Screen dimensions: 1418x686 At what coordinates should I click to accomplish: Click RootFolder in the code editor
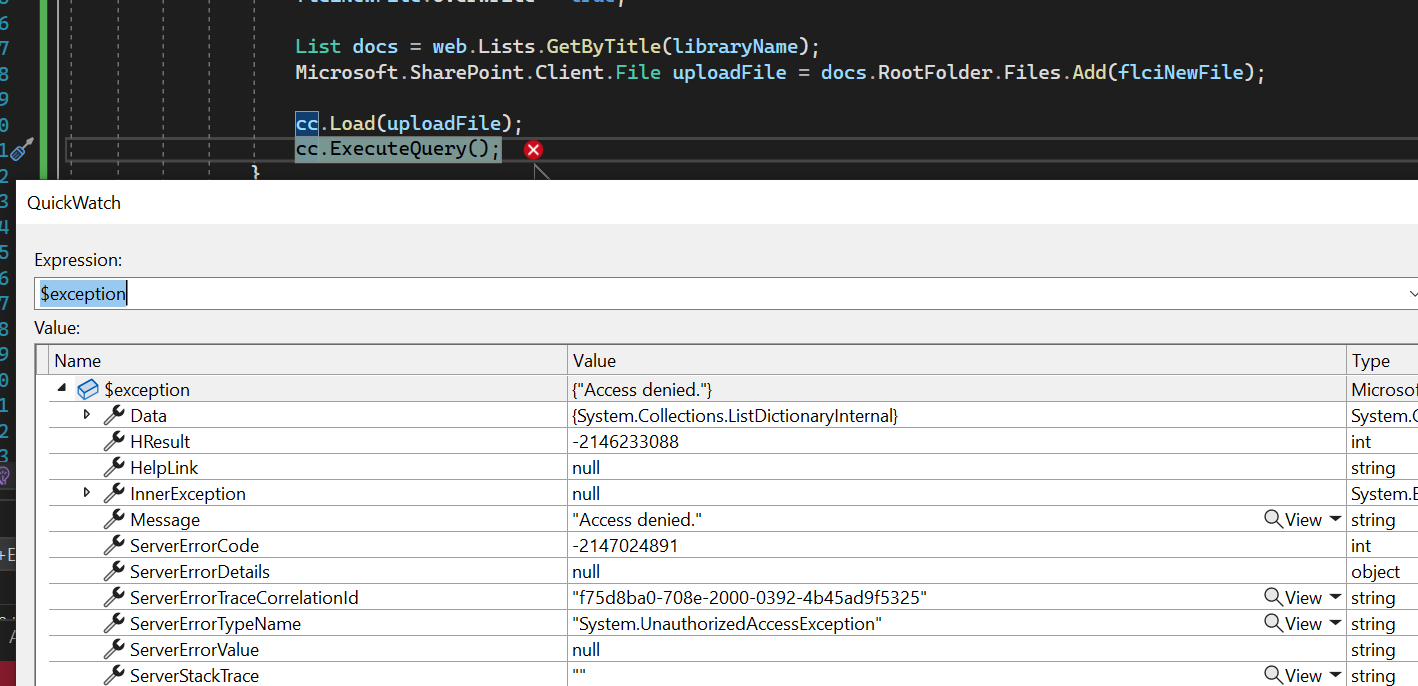coord(930,72)
